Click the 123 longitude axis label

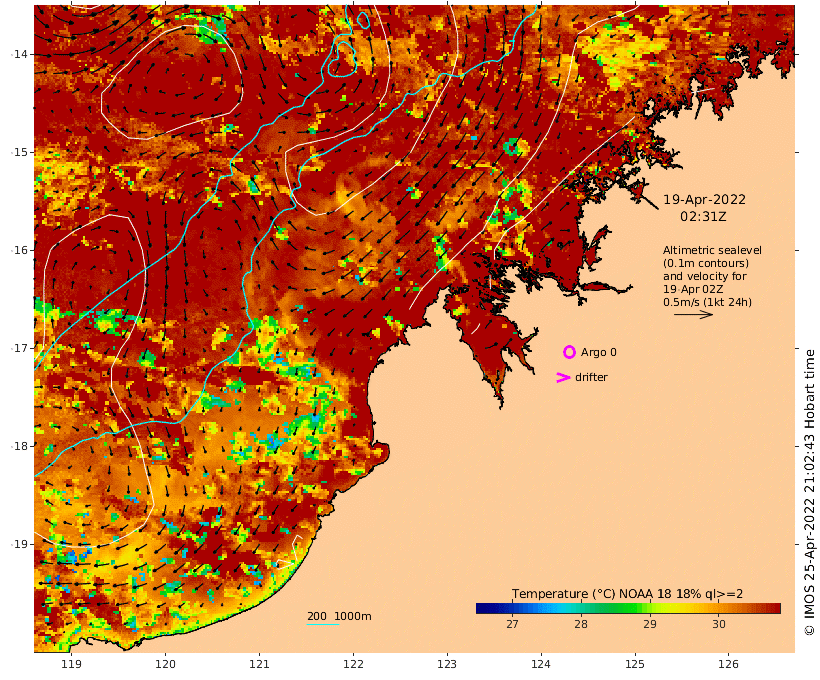coord(447,664)
